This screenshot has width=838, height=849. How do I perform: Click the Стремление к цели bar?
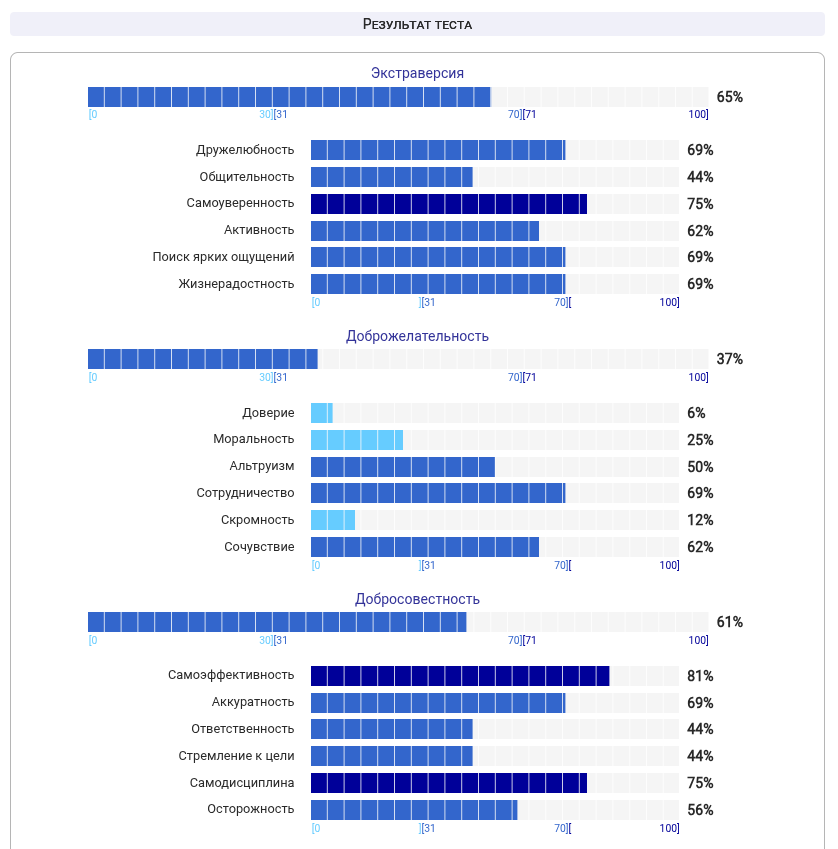pyautogui.click(x=495, y=756)
